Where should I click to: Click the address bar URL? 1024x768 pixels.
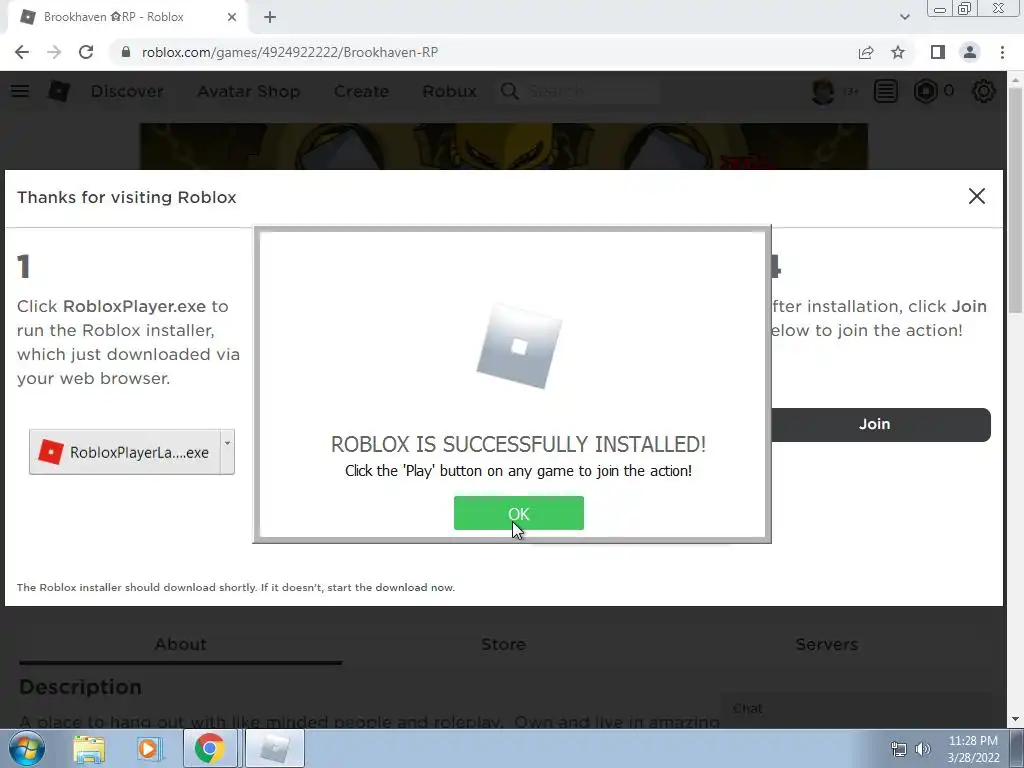289,52
